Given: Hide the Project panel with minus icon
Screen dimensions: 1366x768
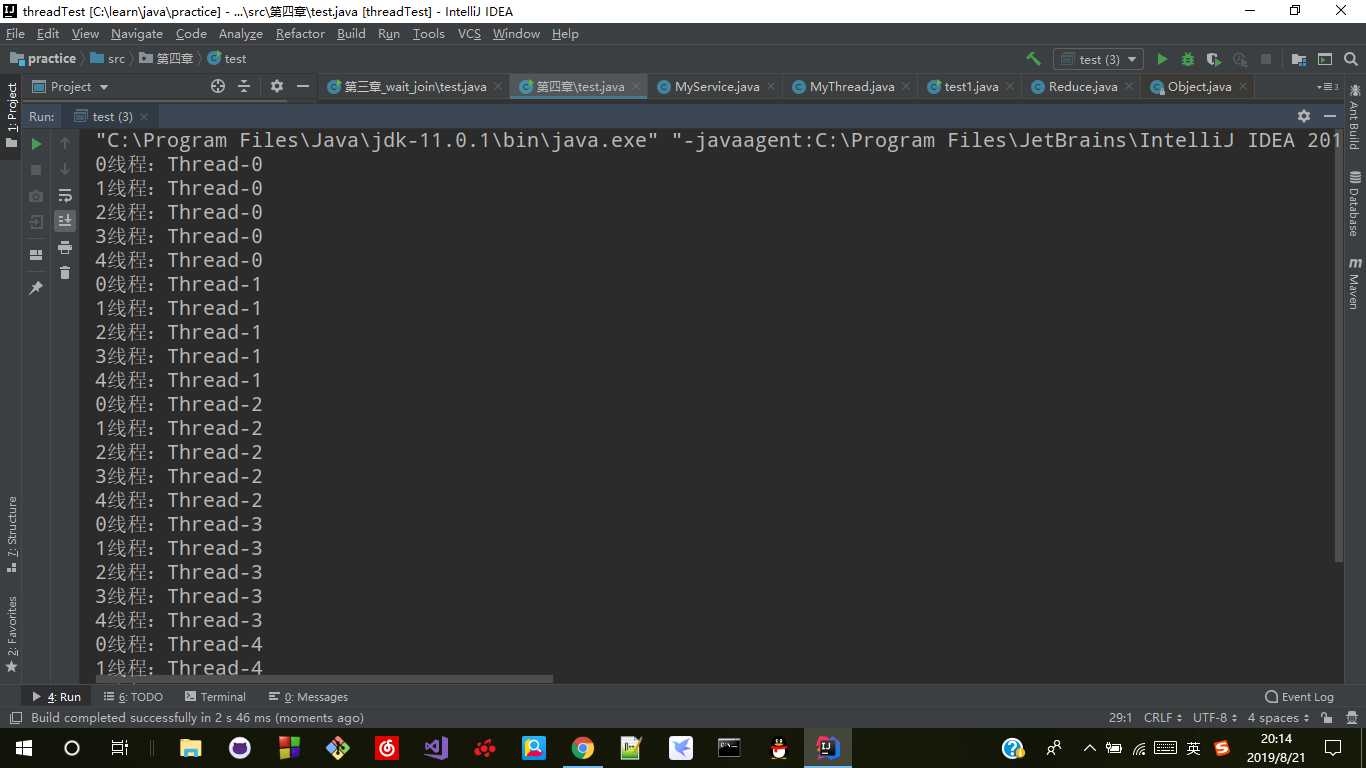Looking at the screenshot, I should pyautogui.click(x=303, y=87).
